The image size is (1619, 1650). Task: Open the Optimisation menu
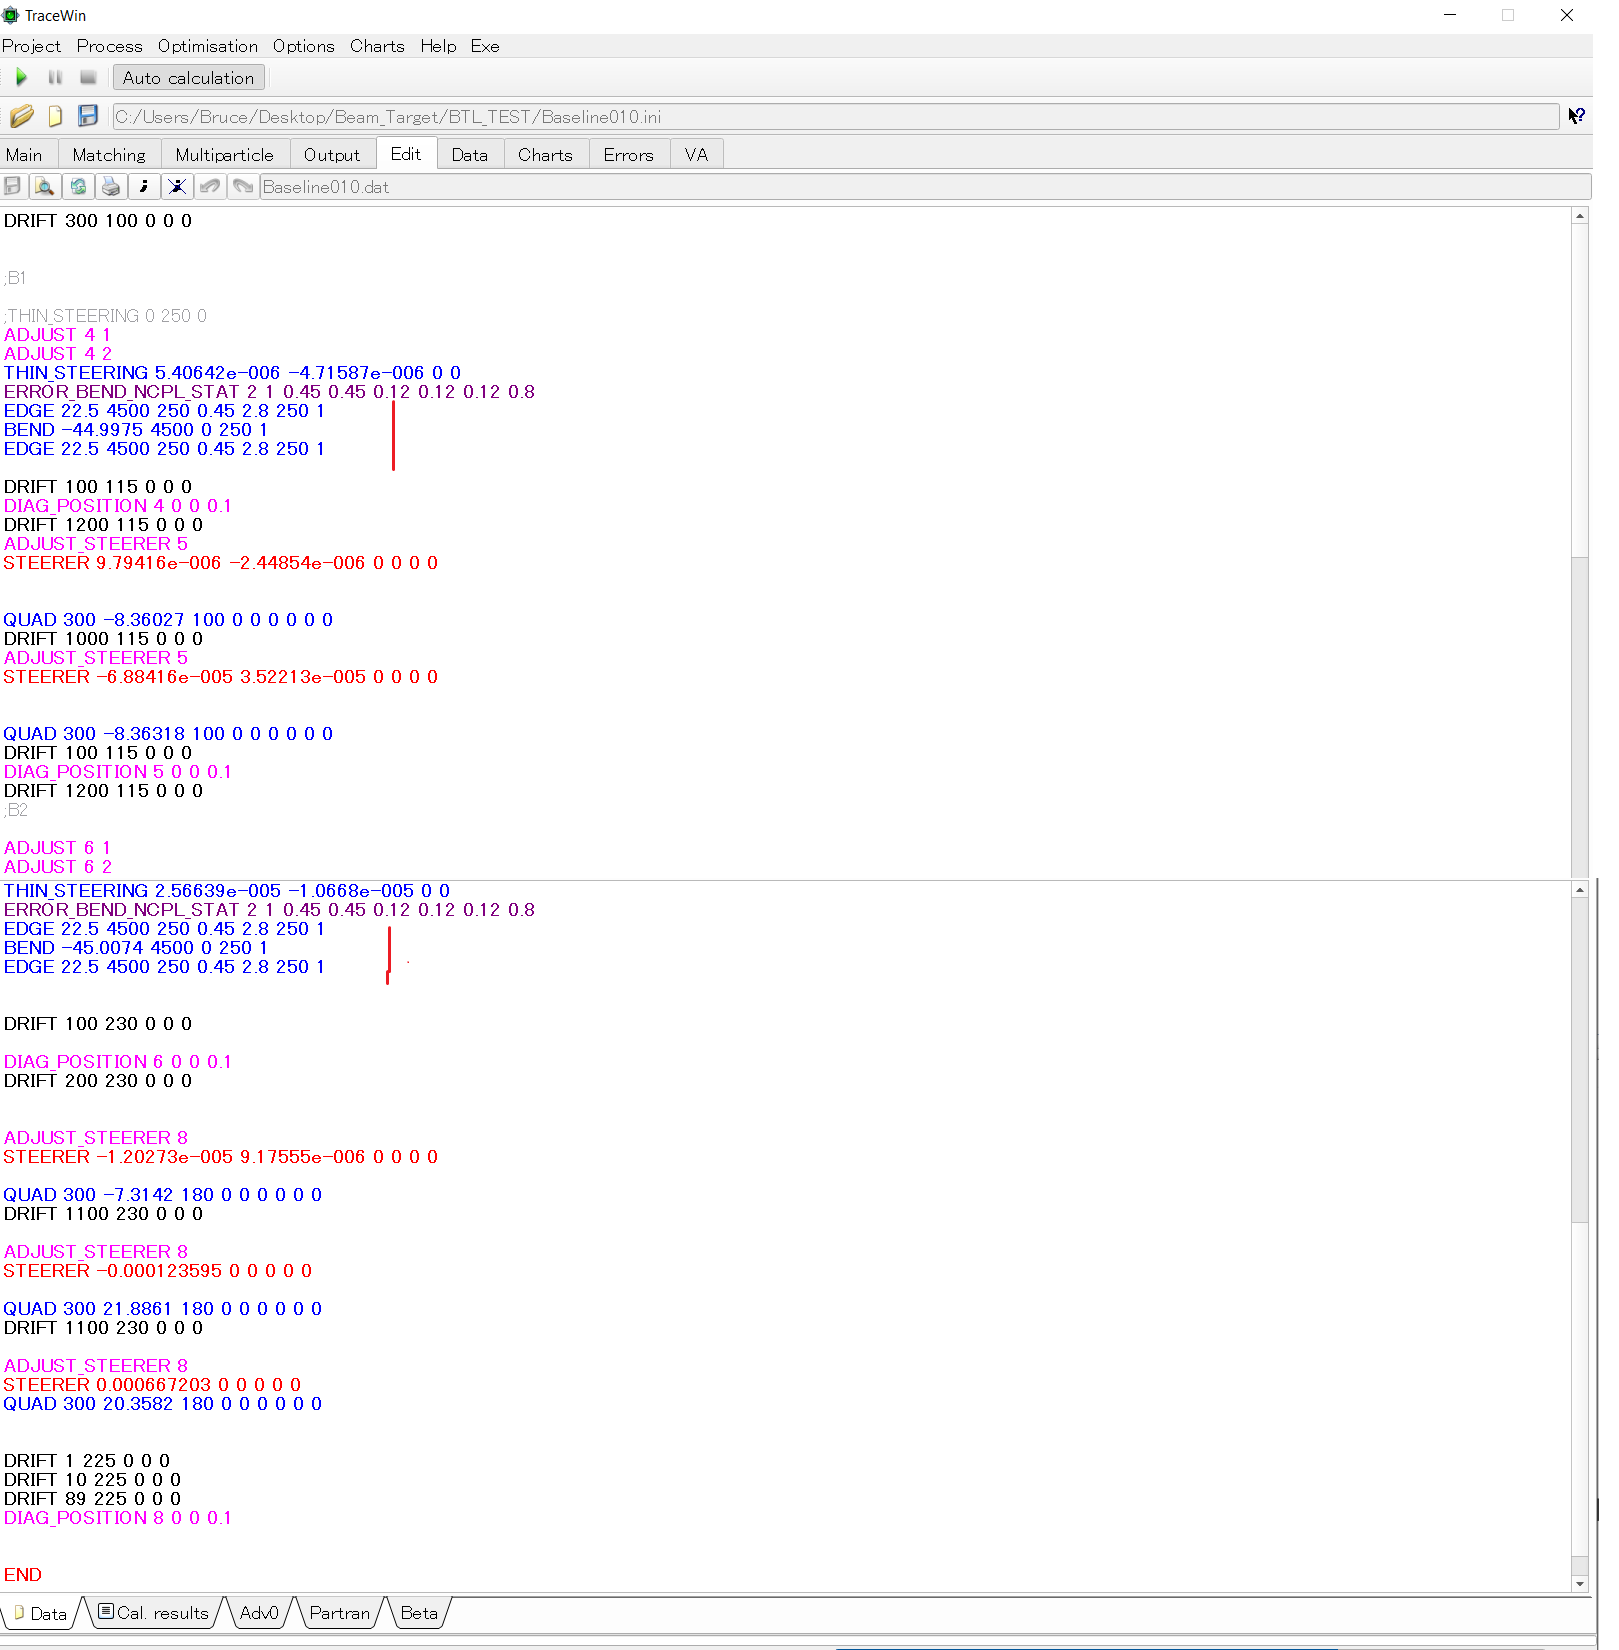(207, 46)
